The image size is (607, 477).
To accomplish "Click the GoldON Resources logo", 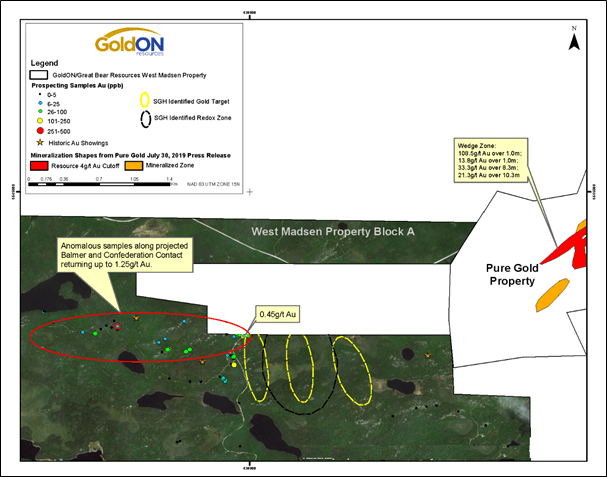I will tap(129, 42).
